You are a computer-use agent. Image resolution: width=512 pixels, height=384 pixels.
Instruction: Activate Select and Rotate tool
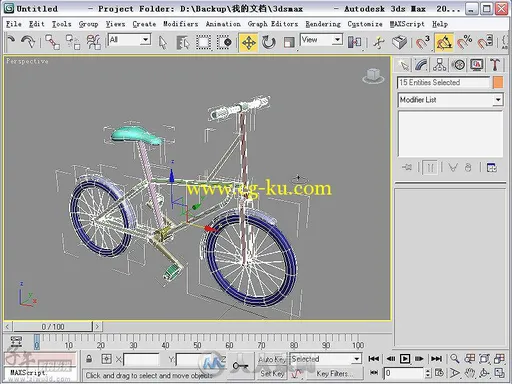(x=269, y=43)
